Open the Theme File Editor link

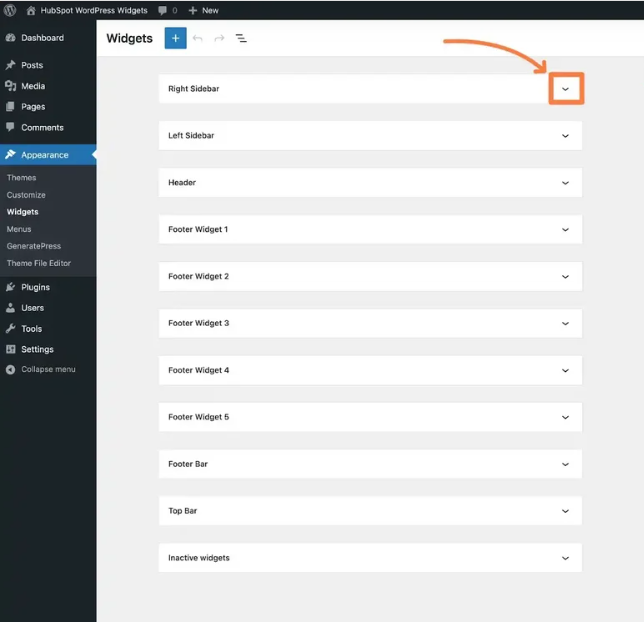coord(39,263)
